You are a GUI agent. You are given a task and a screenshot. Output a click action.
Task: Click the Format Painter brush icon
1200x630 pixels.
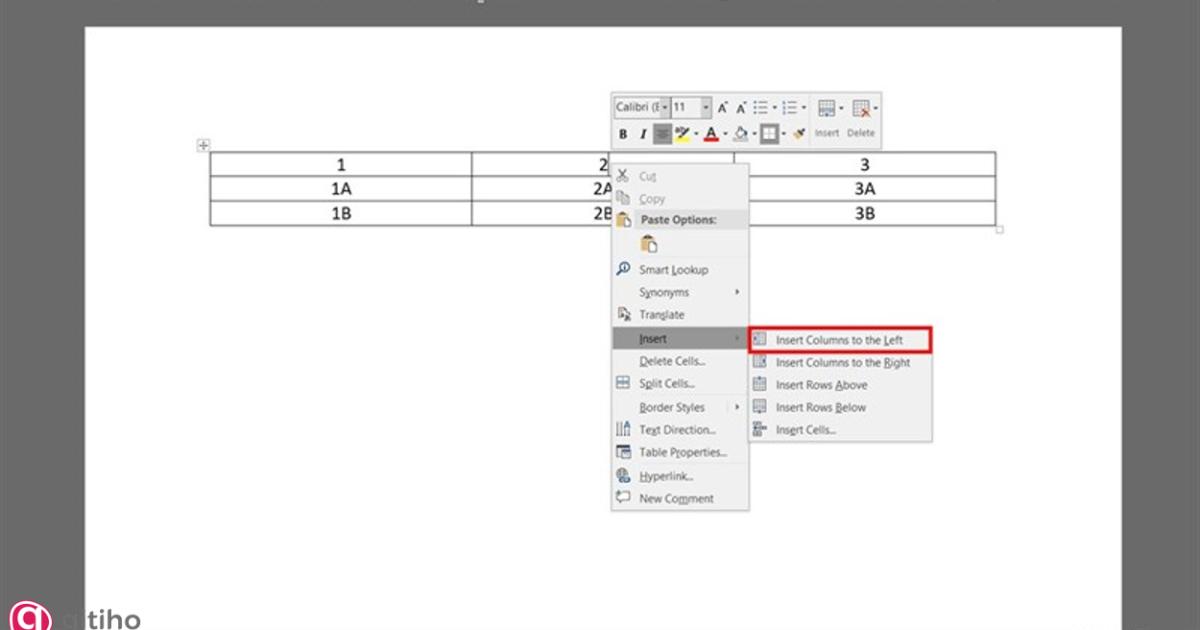798,134
